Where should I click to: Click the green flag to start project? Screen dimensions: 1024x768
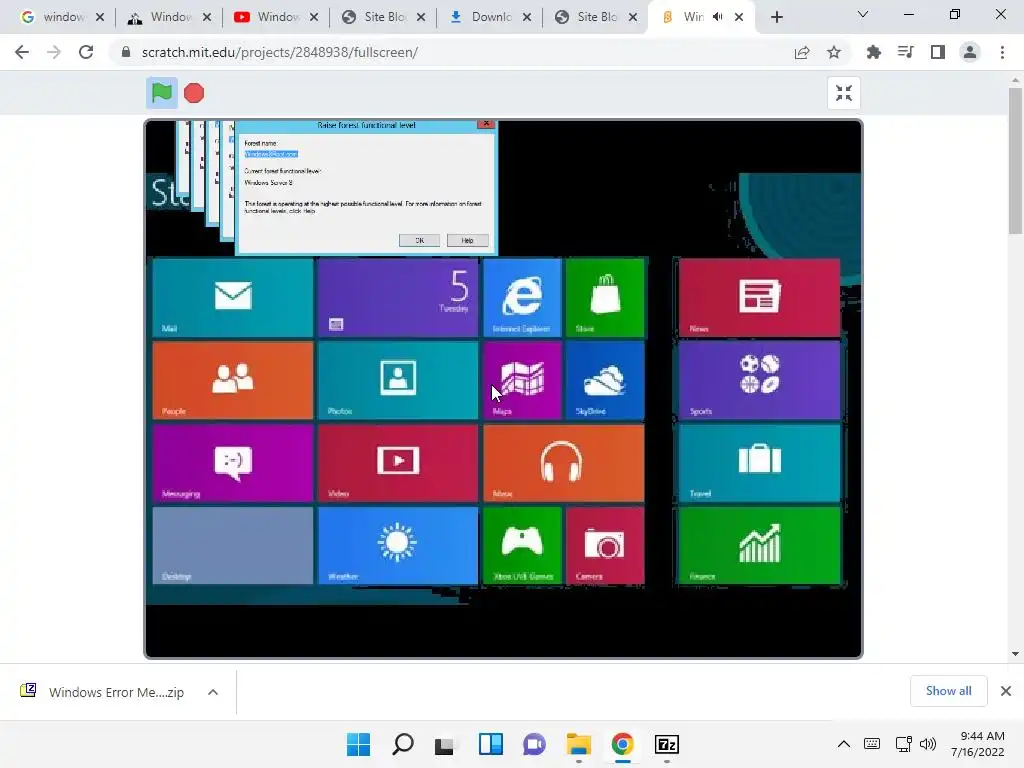point(161,93)
